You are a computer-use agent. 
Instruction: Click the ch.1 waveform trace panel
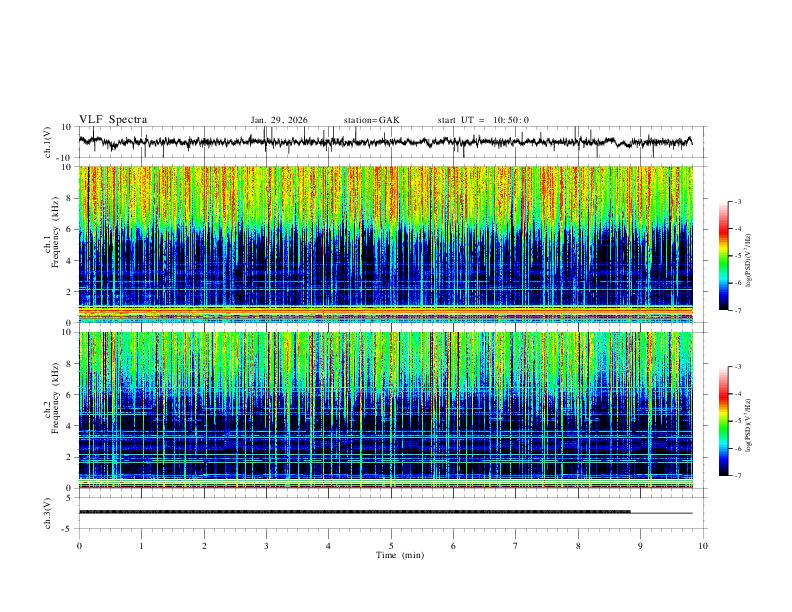tap(391, 142)
